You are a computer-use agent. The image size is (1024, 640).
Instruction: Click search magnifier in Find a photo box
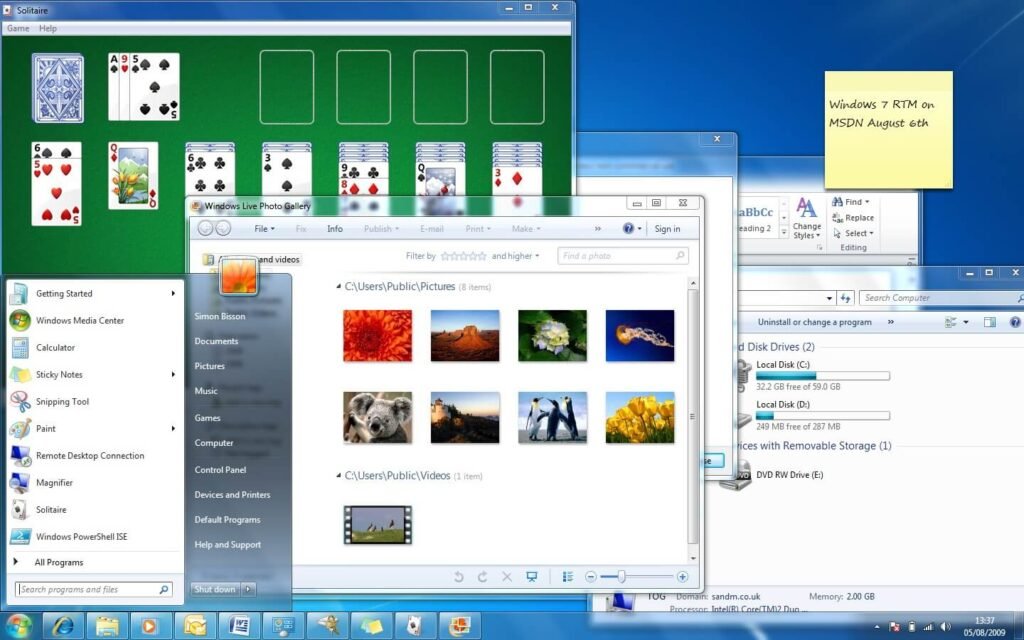[680, 255]
